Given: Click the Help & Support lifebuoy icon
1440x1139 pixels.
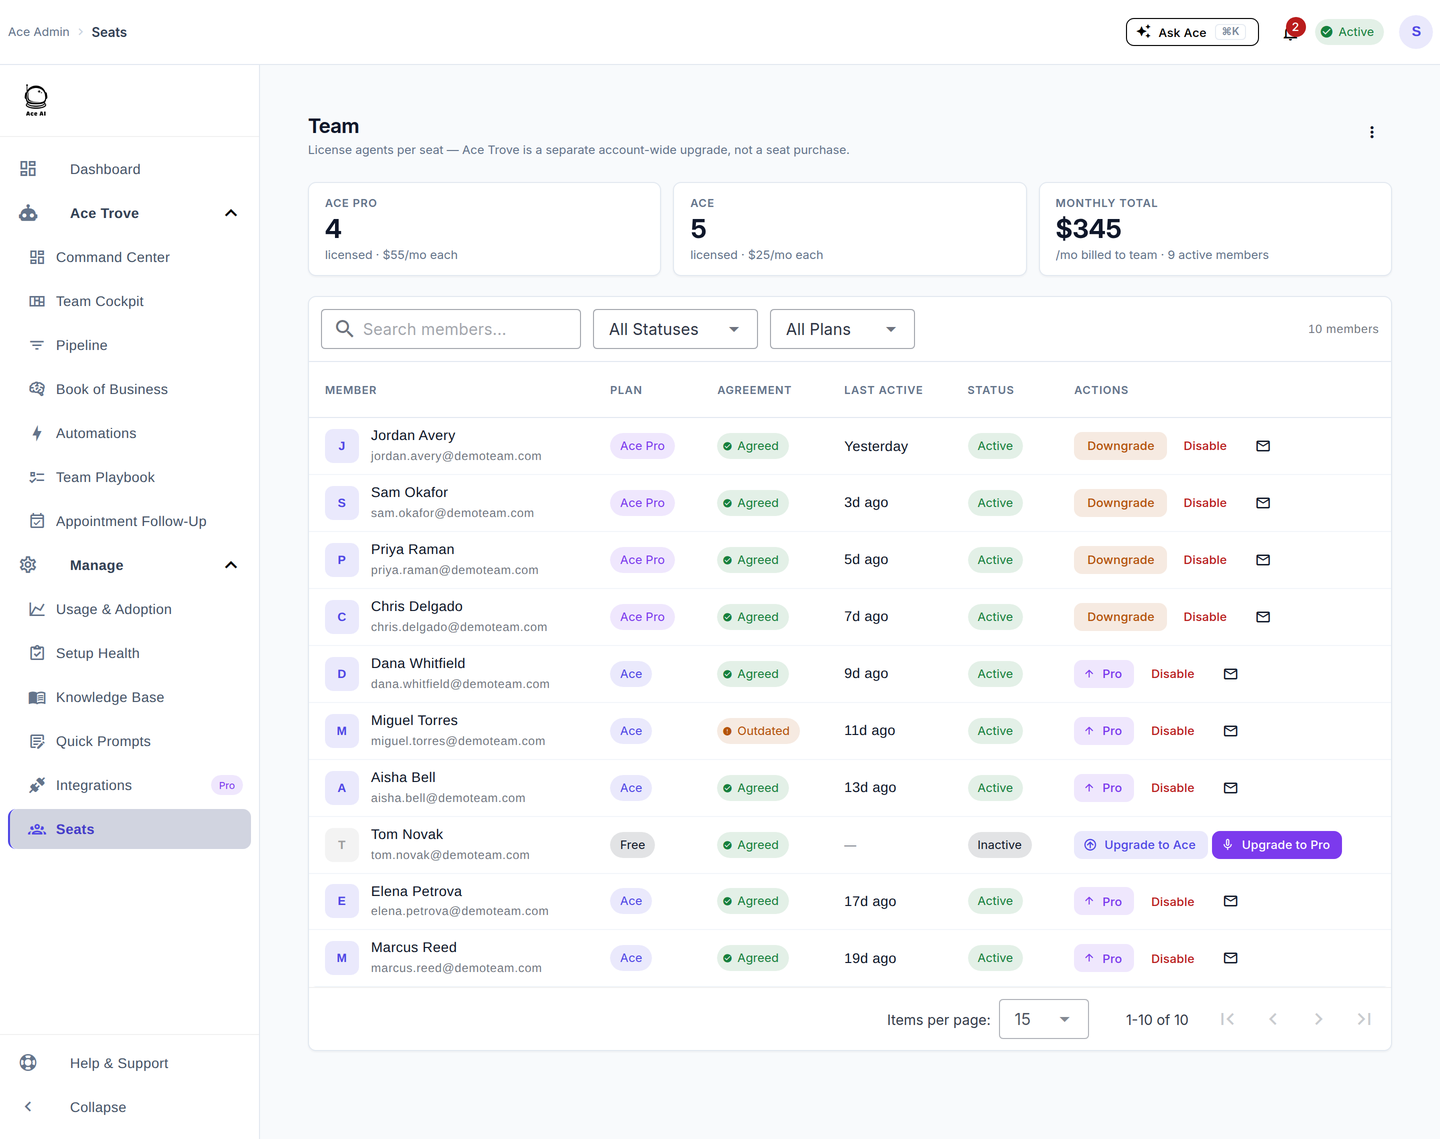Looking at the screenshot, I should click(28, 1063).
